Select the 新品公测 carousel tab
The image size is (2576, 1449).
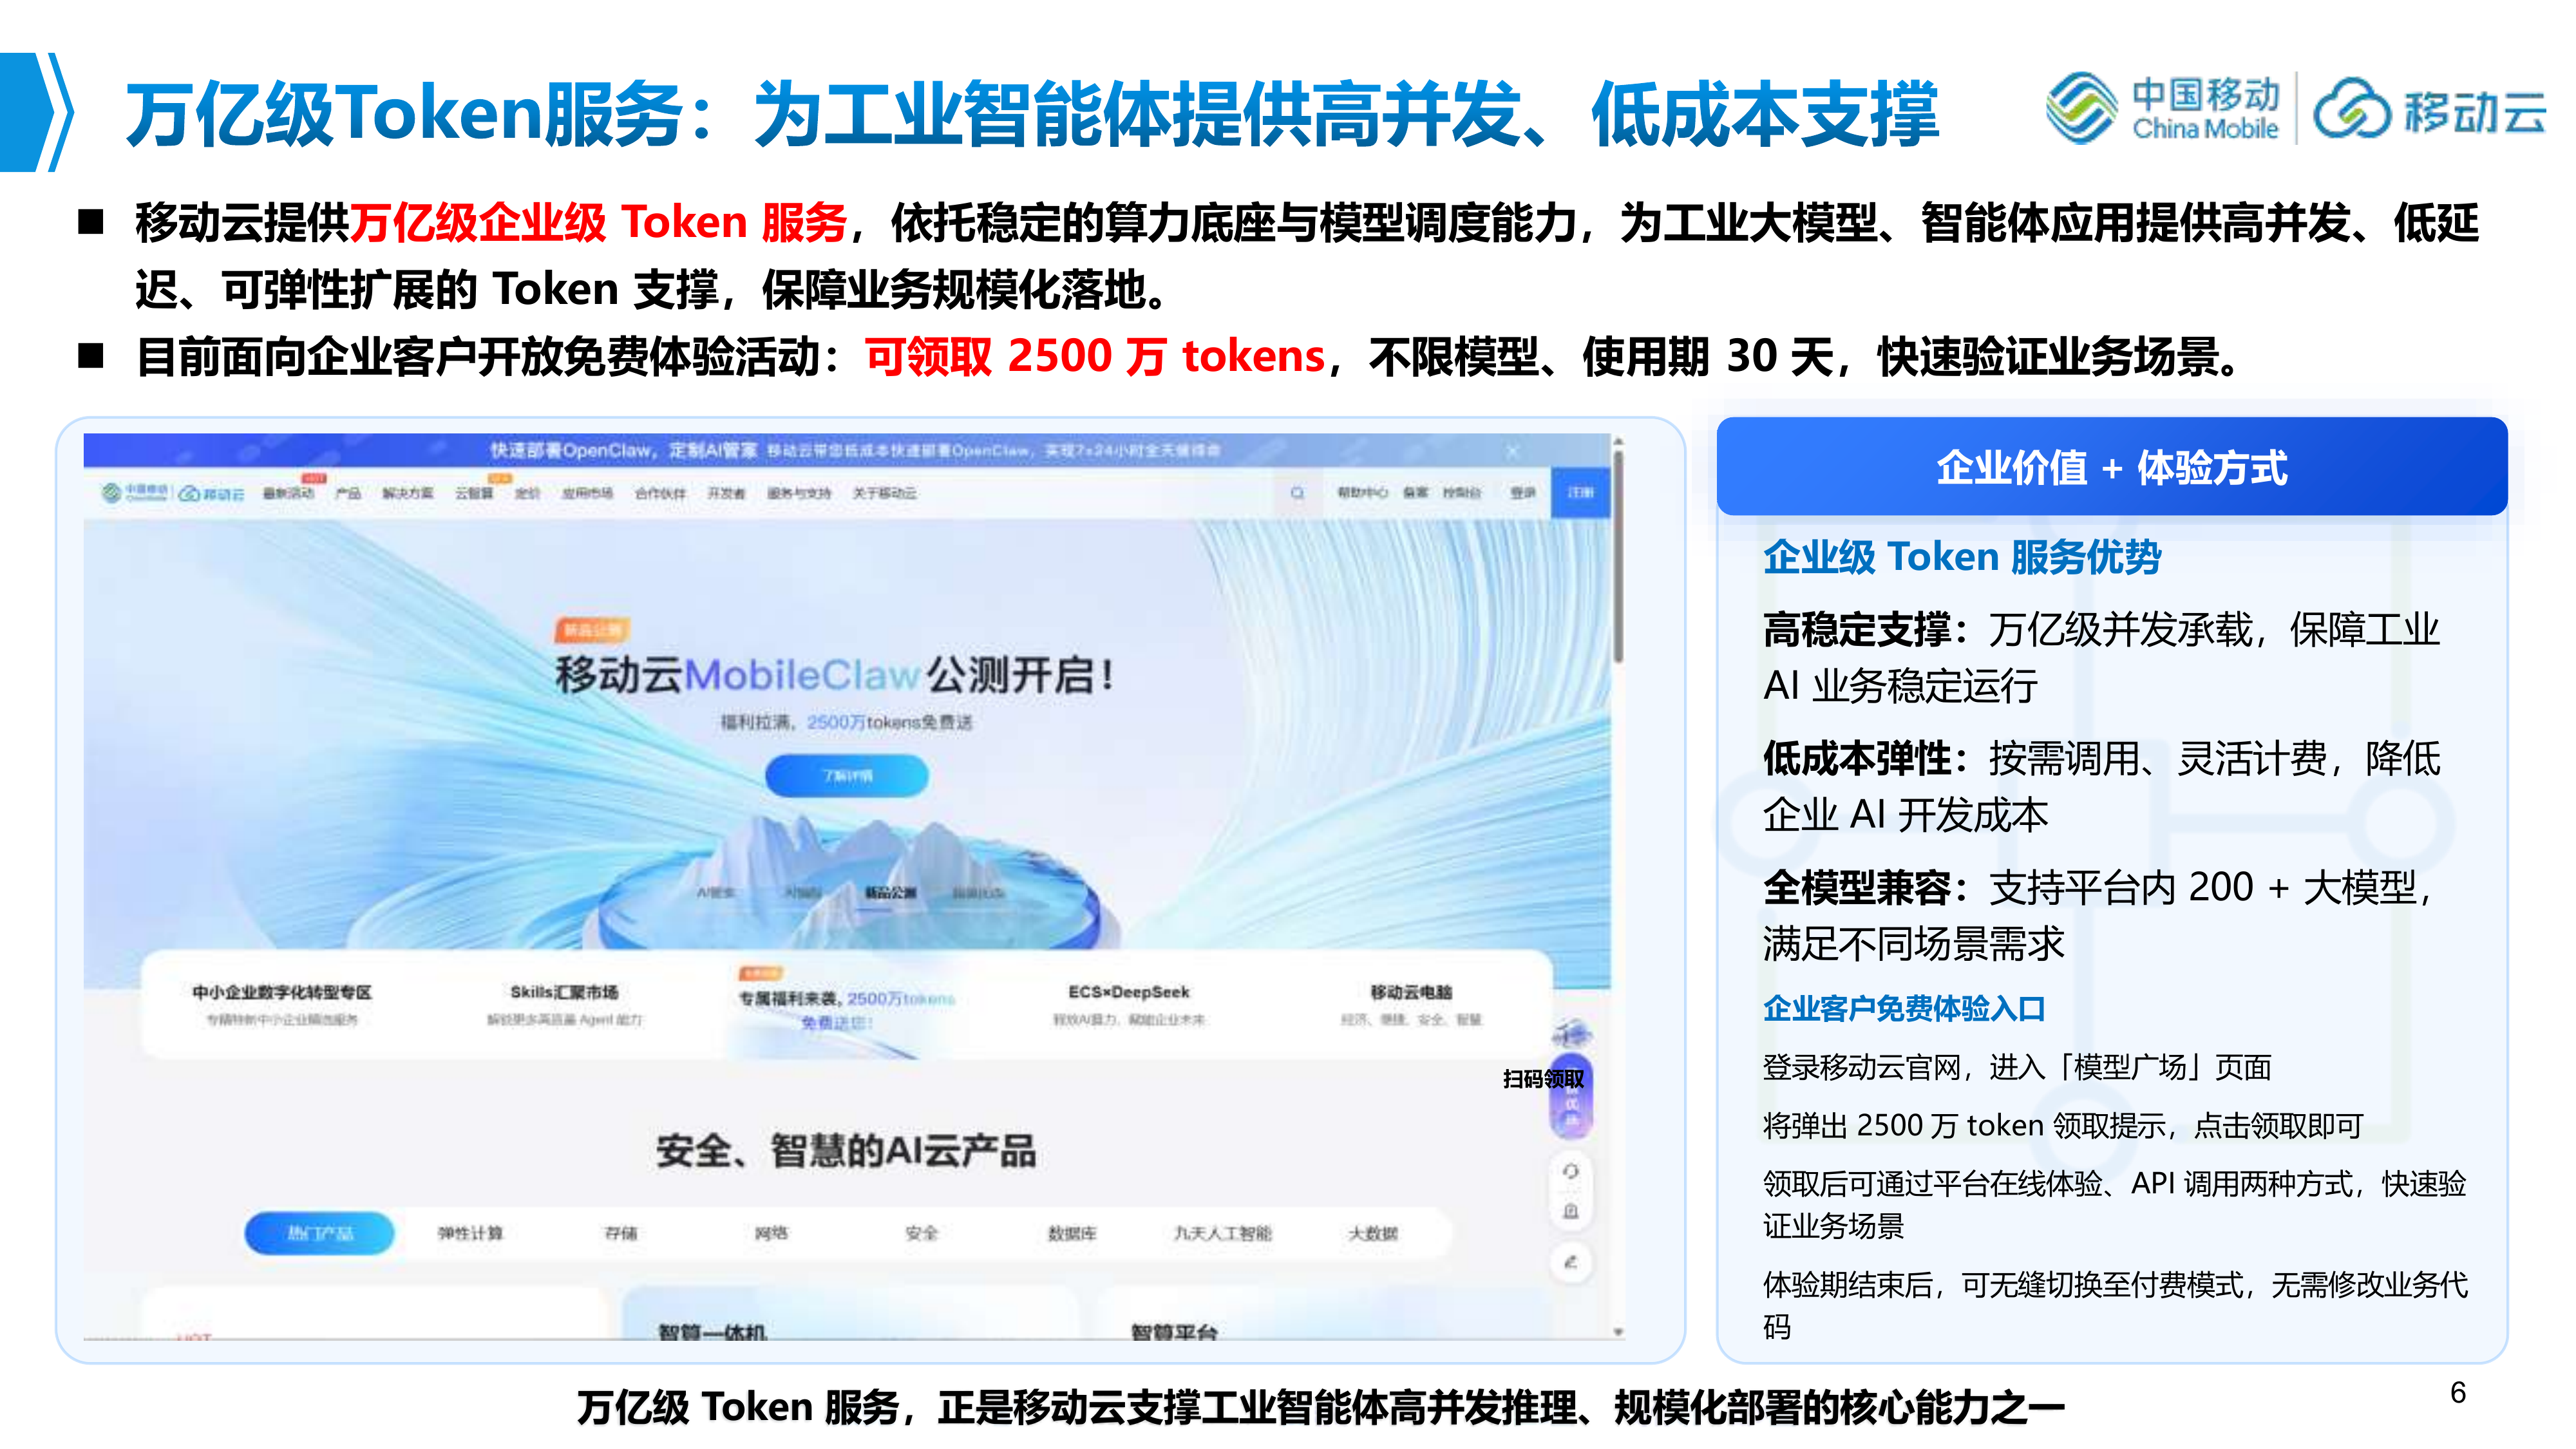click(890, 892)
